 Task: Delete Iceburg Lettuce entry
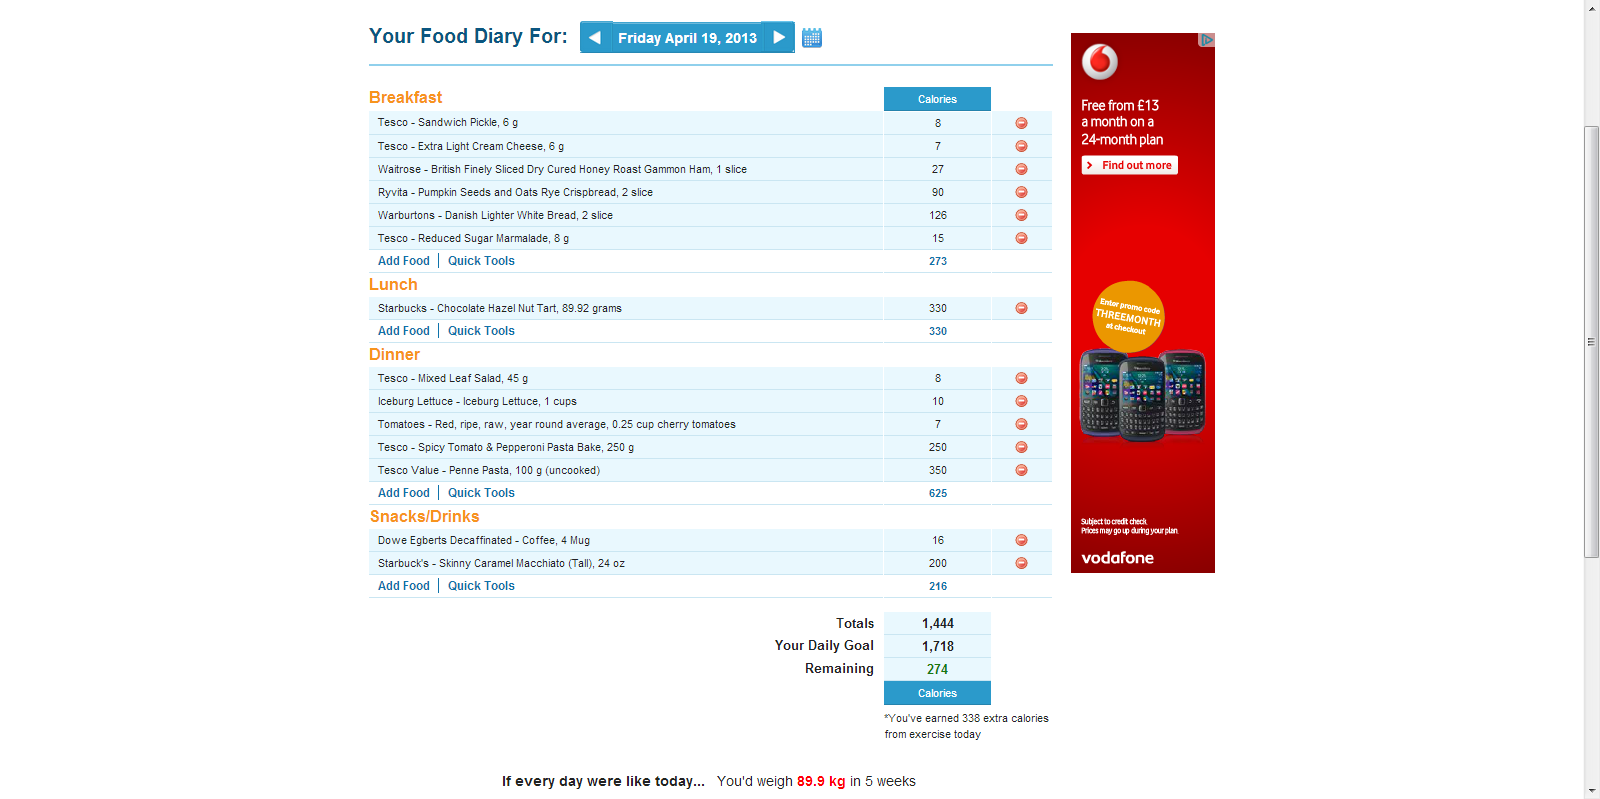point(1021,401)
